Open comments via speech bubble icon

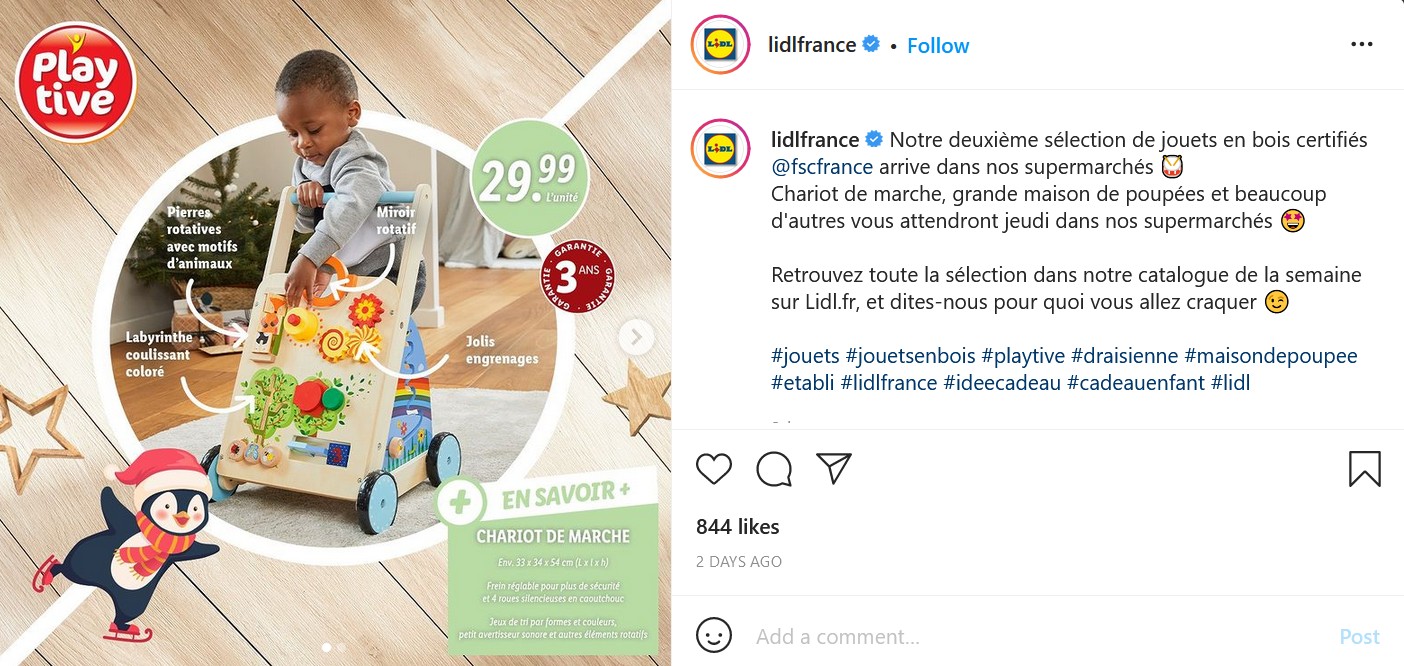[x=774, y=468]
